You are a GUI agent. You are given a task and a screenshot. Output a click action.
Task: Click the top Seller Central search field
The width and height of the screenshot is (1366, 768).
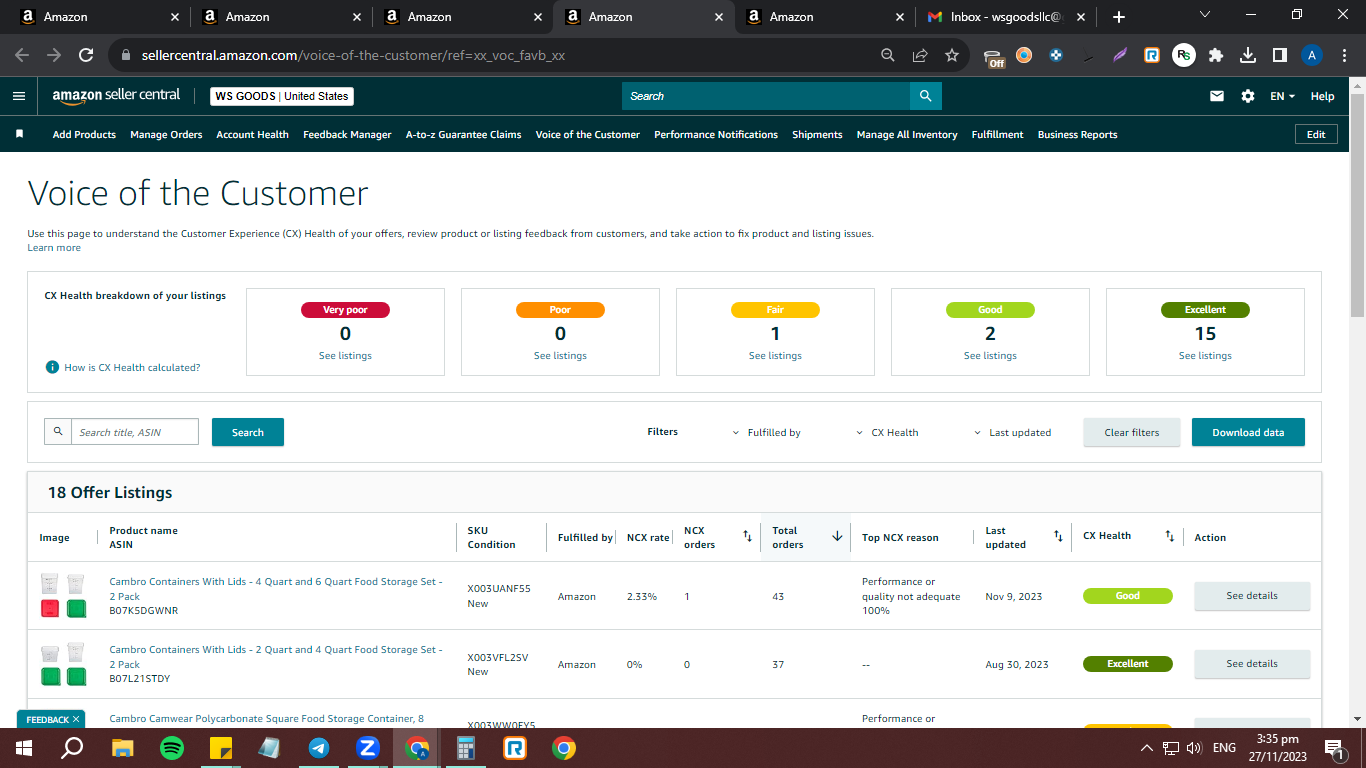tap(766, 96)
